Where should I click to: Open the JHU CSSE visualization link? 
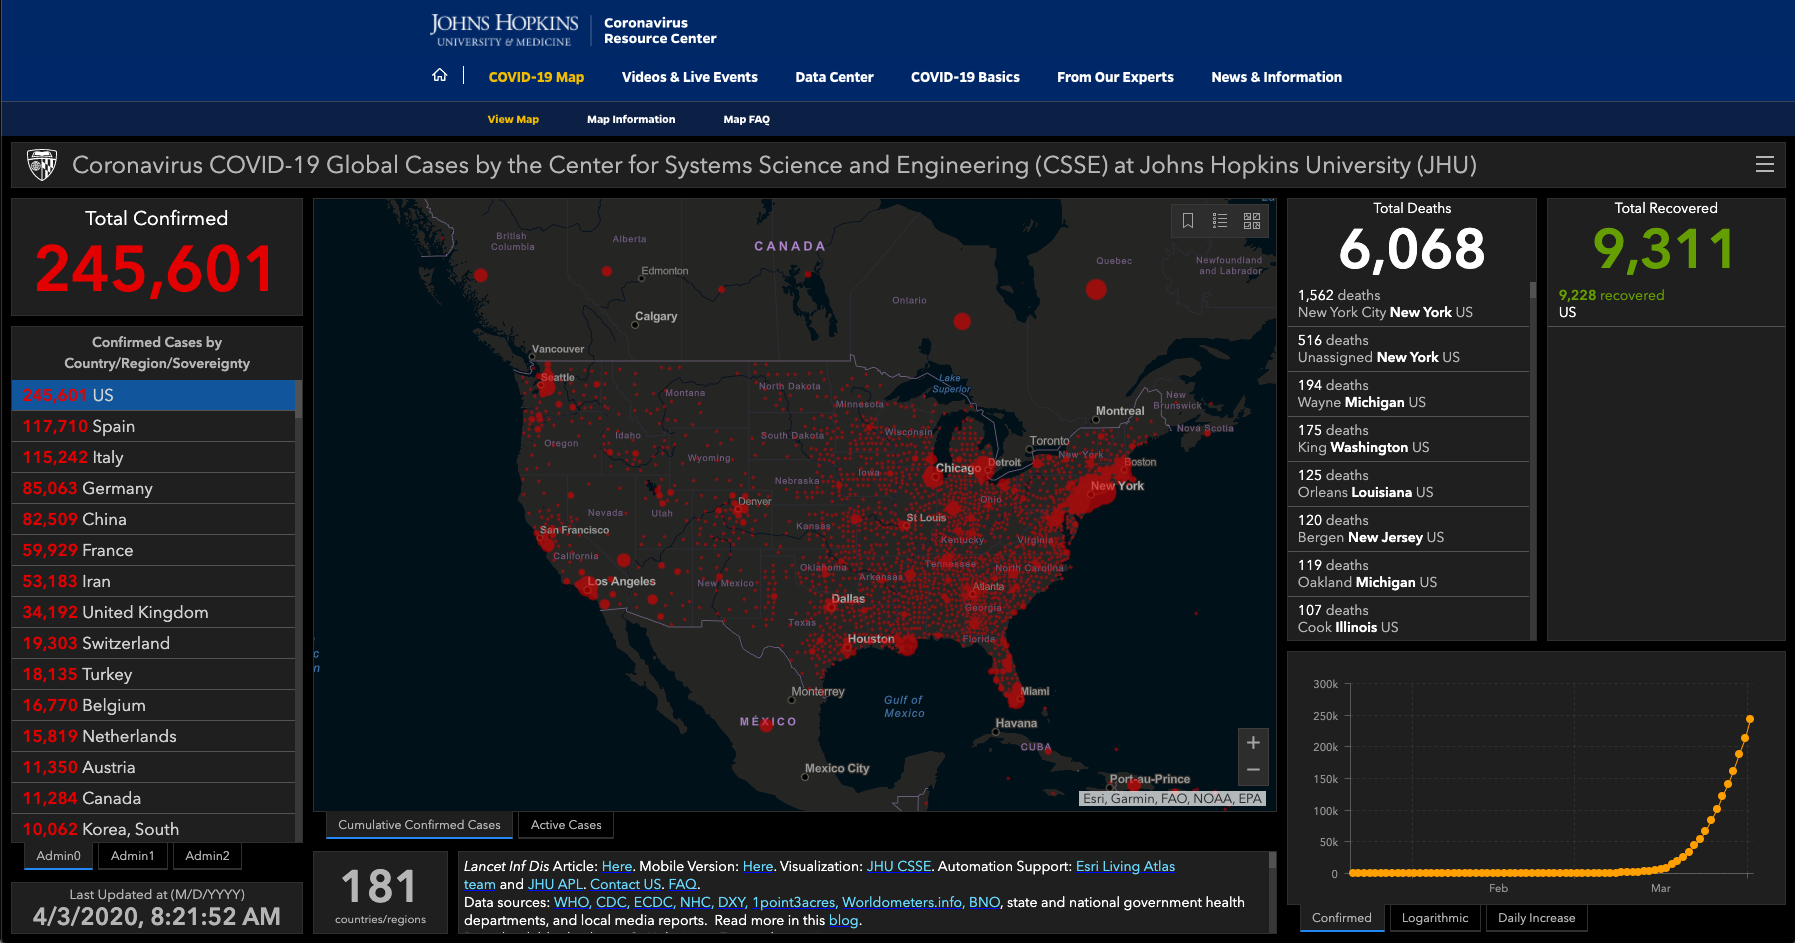(x=898, y=867)
